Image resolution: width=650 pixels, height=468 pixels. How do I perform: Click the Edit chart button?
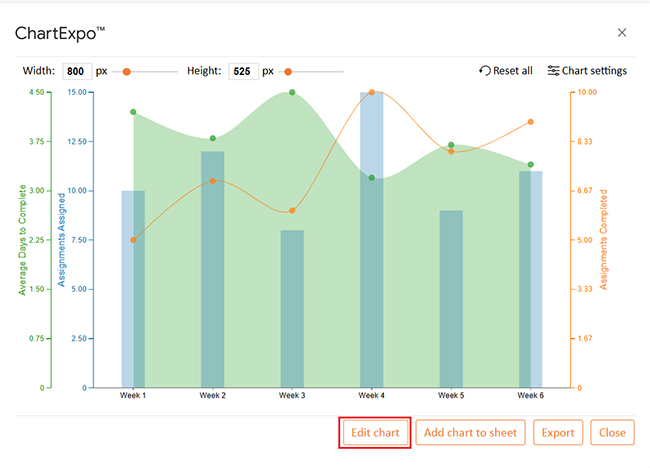point(375,433)
